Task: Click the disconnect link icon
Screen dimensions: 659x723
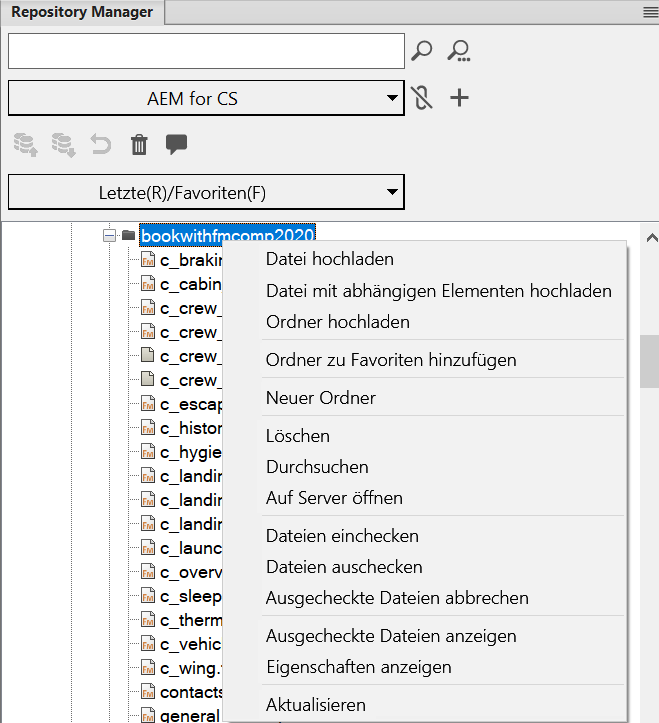Action: coord(422,99)
